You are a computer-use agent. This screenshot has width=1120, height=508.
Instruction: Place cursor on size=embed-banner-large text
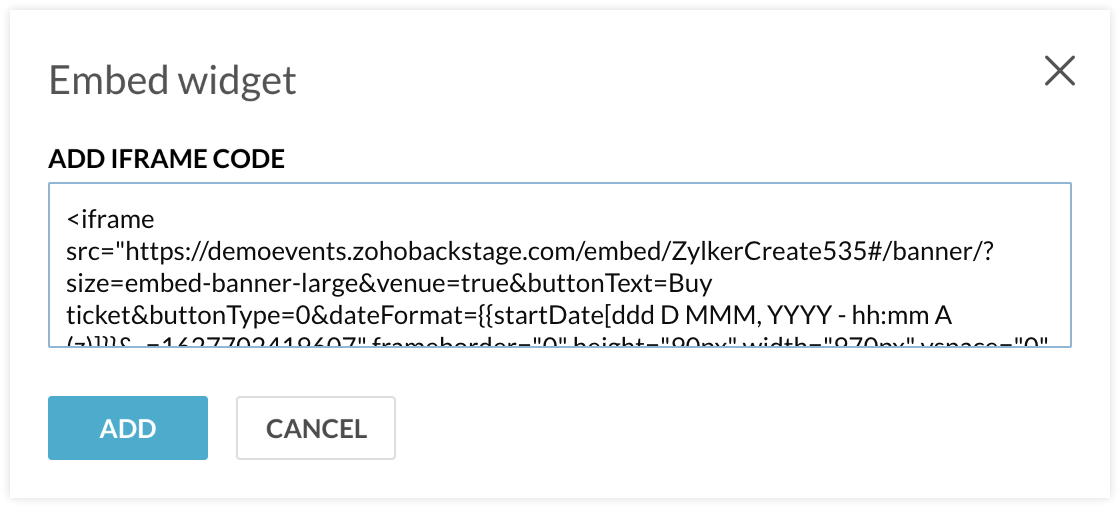click(189, 284)
